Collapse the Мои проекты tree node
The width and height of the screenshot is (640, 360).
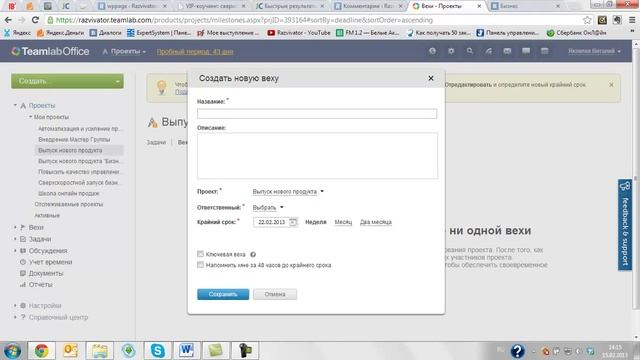coord(31,117)
